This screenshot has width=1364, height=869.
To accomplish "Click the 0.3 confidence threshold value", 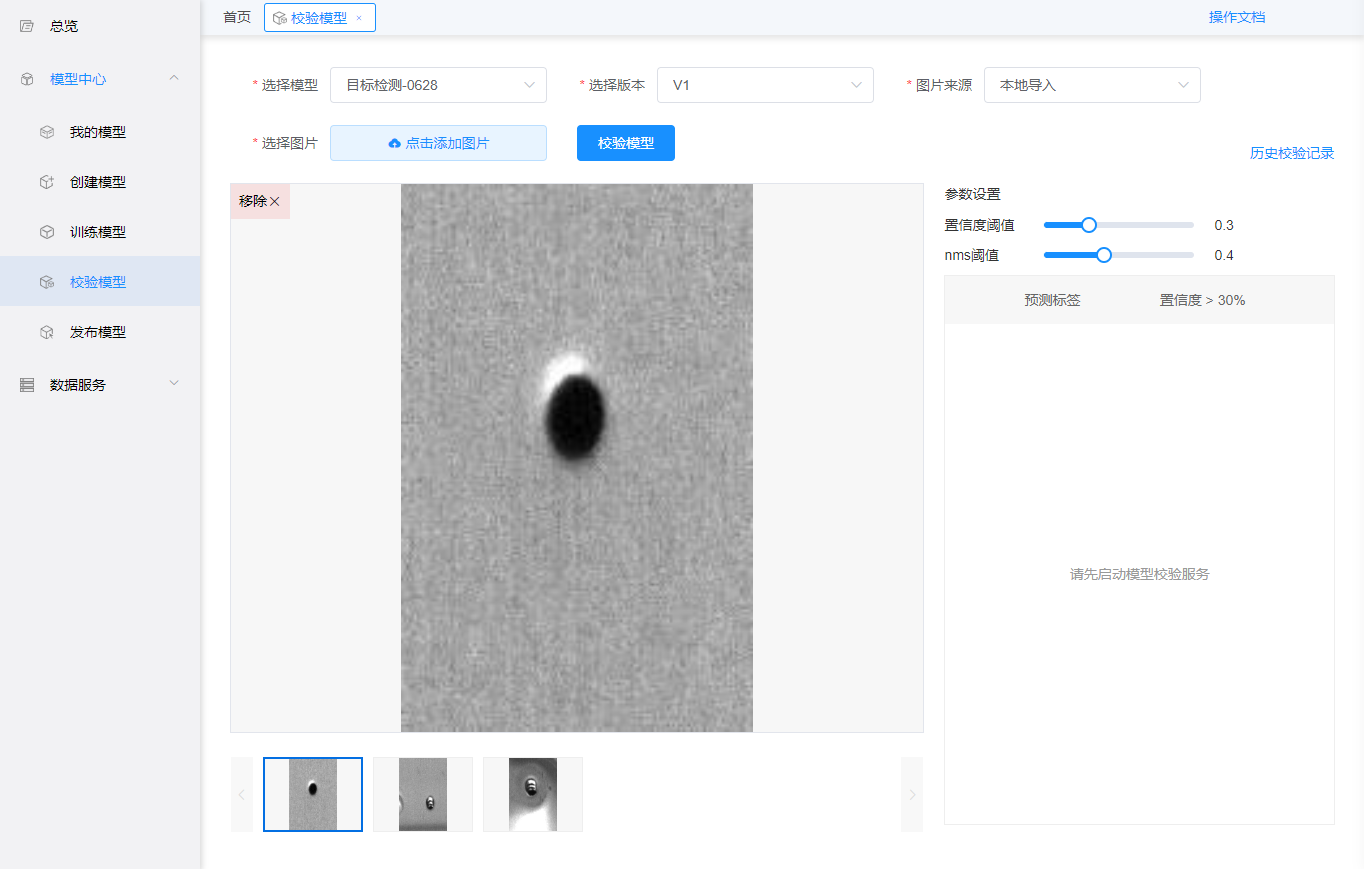I will pyautogui.click(x=1224, y=225).
